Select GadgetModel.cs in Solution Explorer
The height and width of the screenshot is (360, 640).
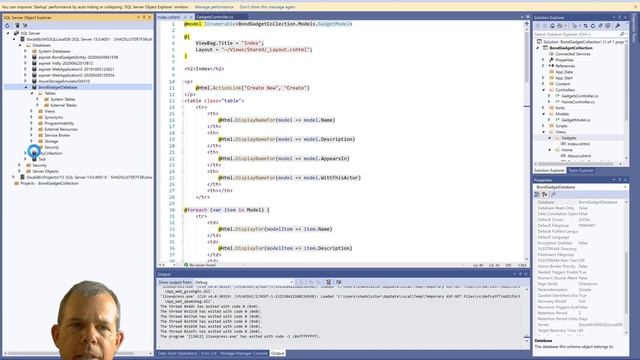click(x=576, y=120)
